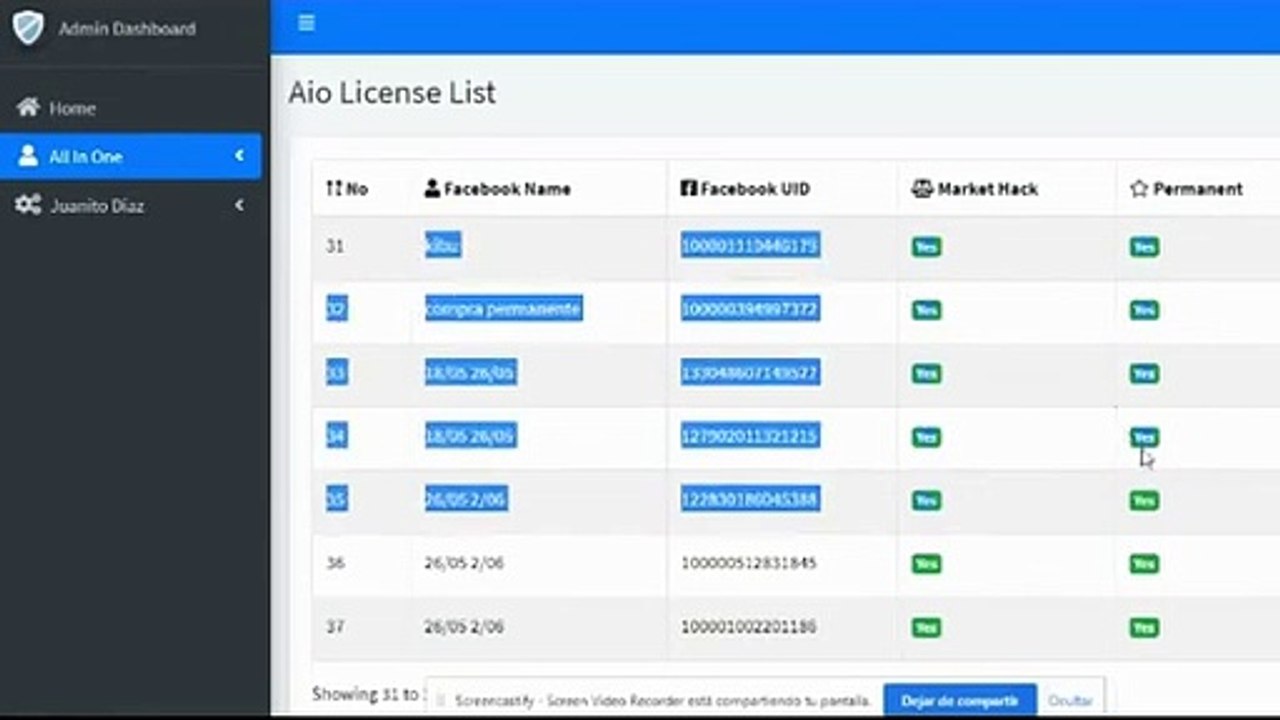Click the Admin Dashboard title link
Viewport: 1280px width, 720px height.
[x=127, y=28]
